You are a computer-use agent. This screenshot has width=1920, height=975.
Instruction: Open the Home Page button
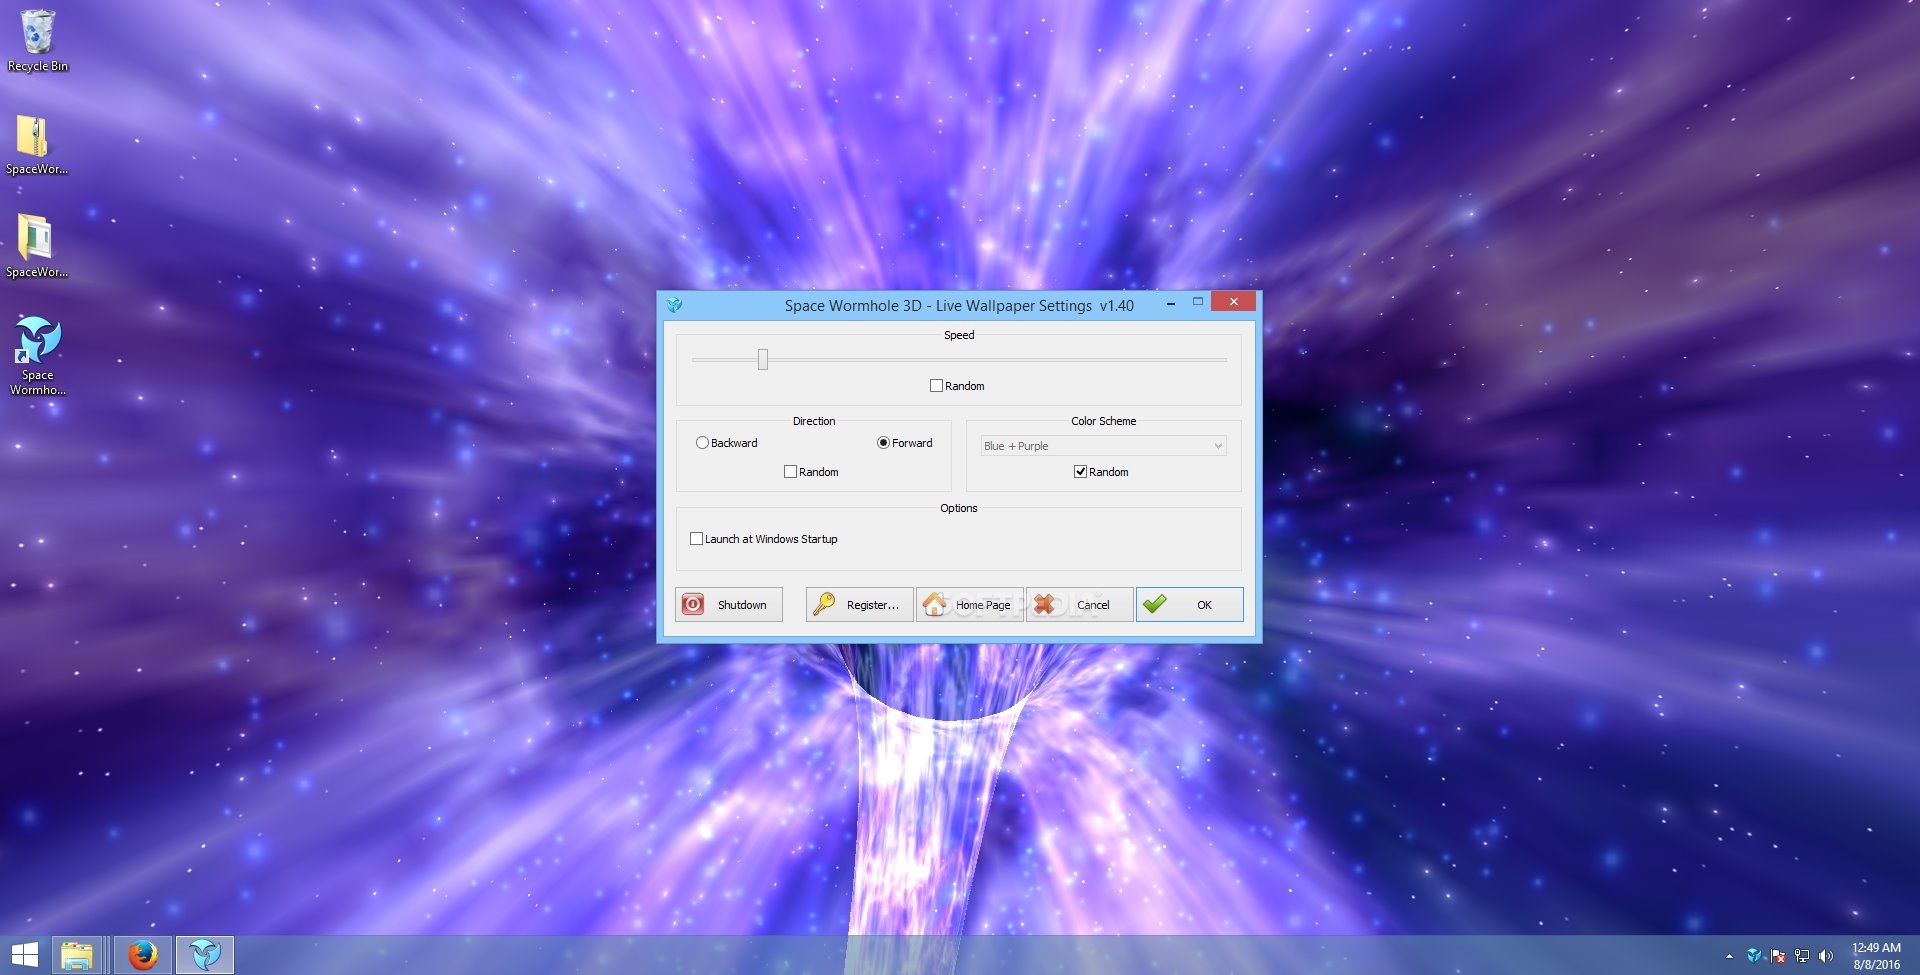click(x=969, y=604)
